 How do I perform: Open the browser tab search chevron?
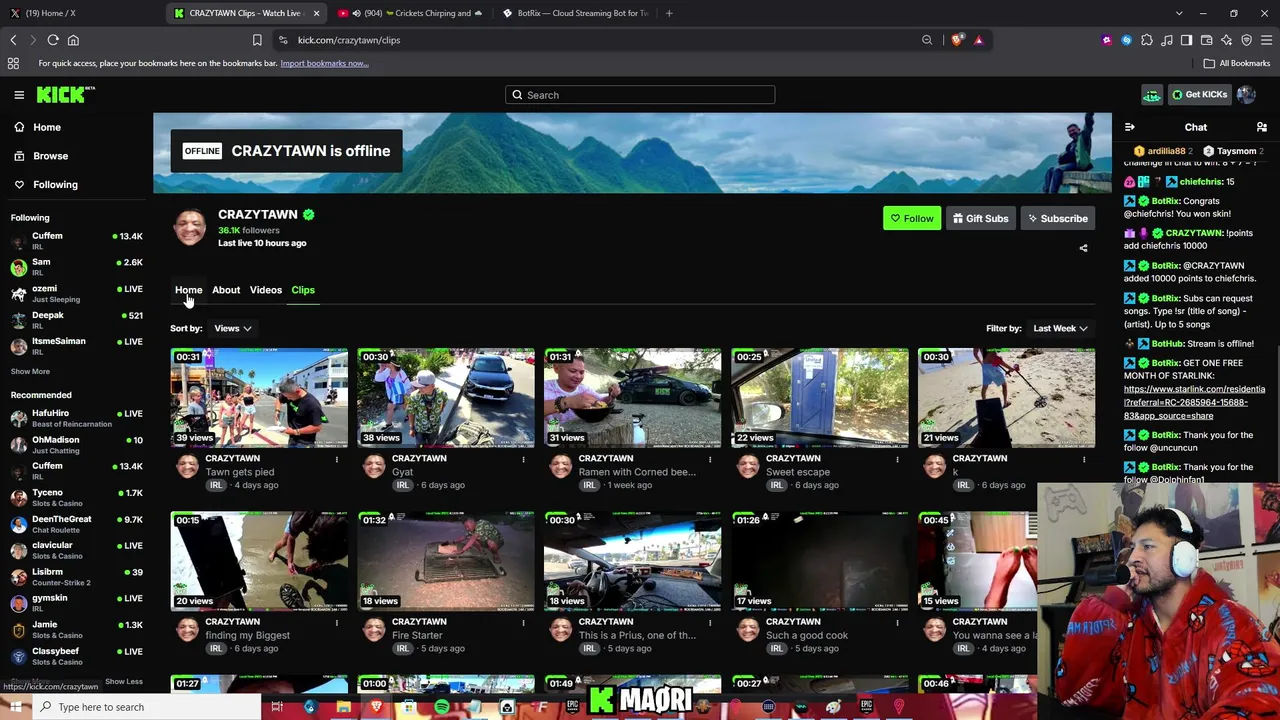pyautogui.click(x=1179, y=13)
